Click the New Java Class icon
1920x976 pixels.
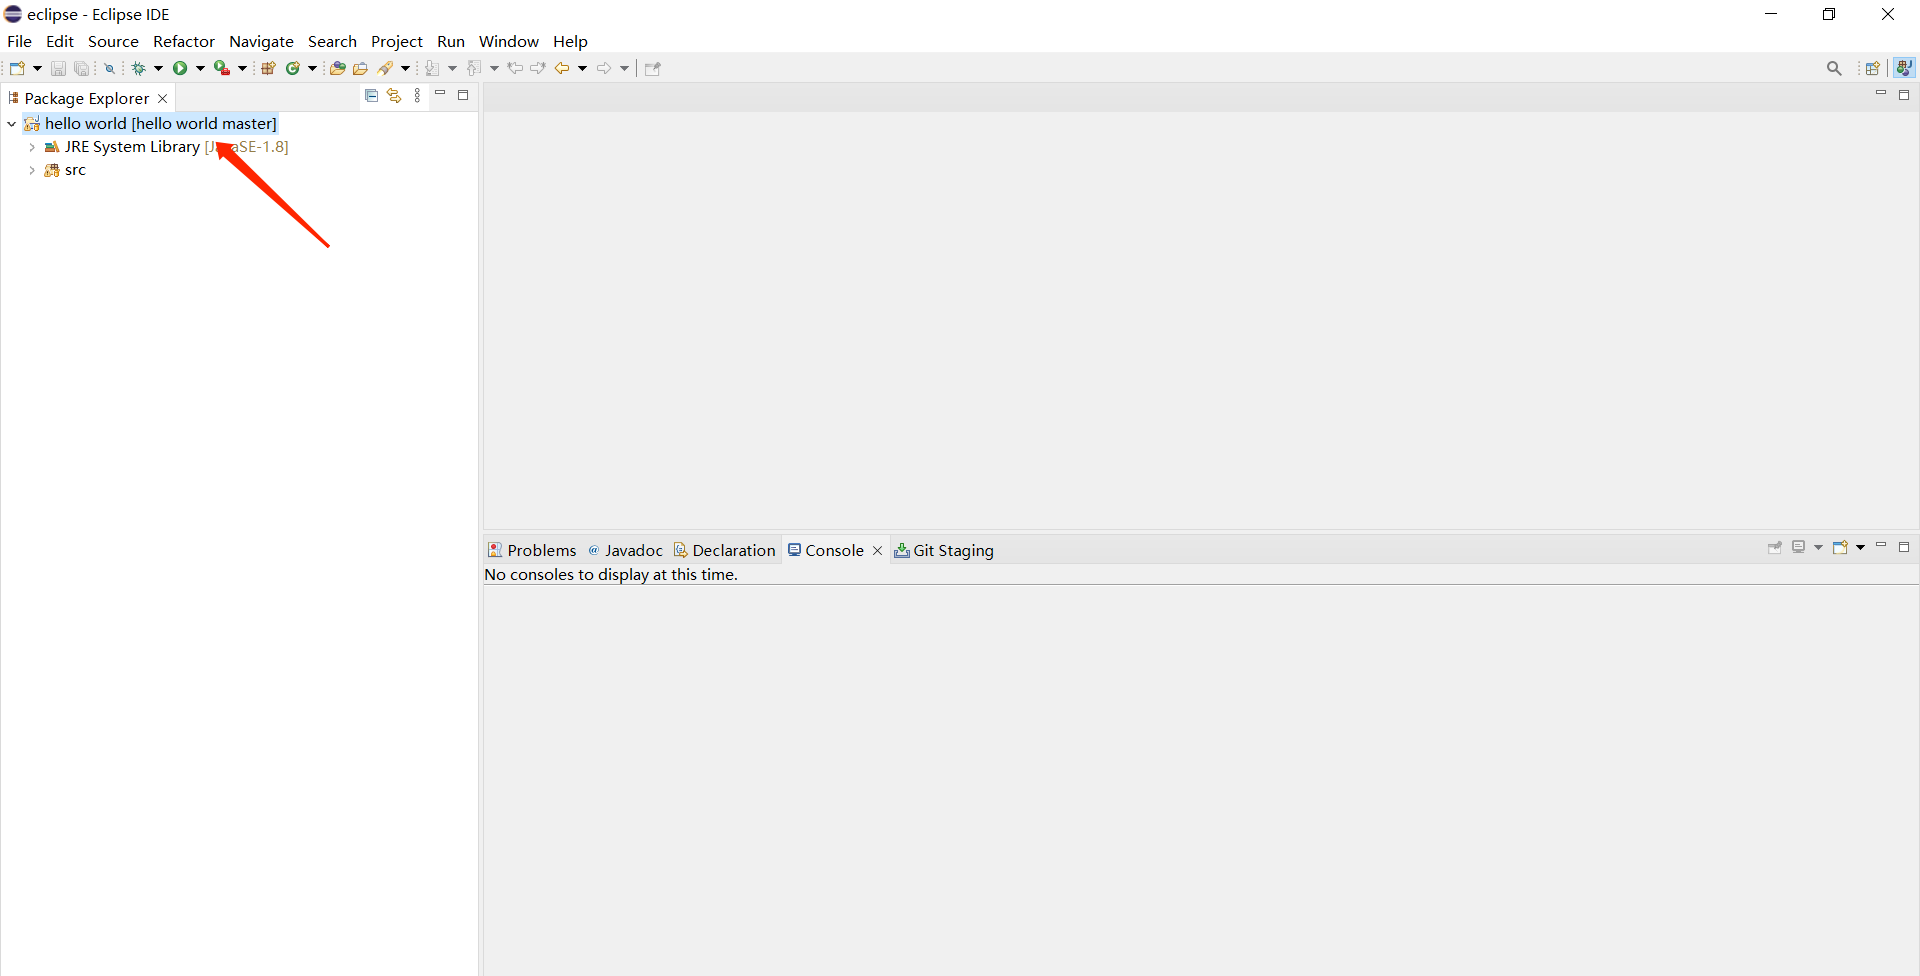293,68
